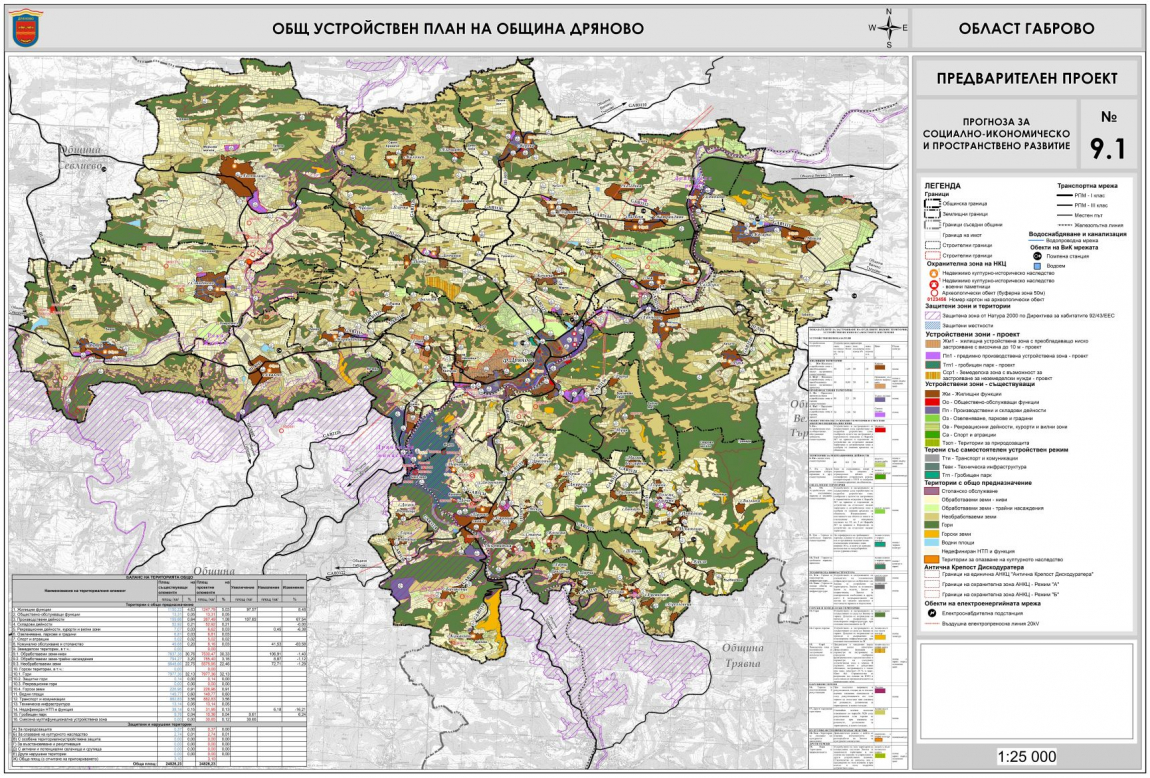Click the Антична Крепост Дискодуратера heading
This screenshot has height=778, width=1150.
click(974, 568)
